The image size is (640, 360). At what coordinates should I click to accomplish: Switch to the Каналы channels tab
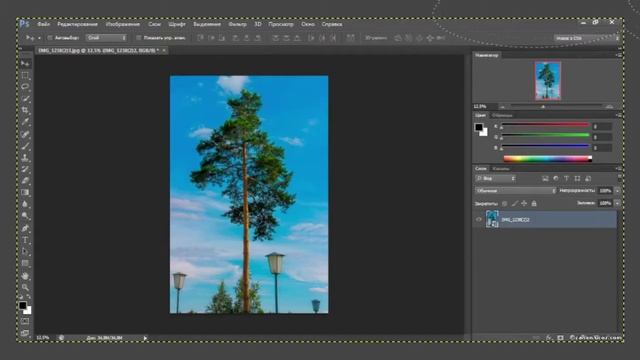click(501, 168)
